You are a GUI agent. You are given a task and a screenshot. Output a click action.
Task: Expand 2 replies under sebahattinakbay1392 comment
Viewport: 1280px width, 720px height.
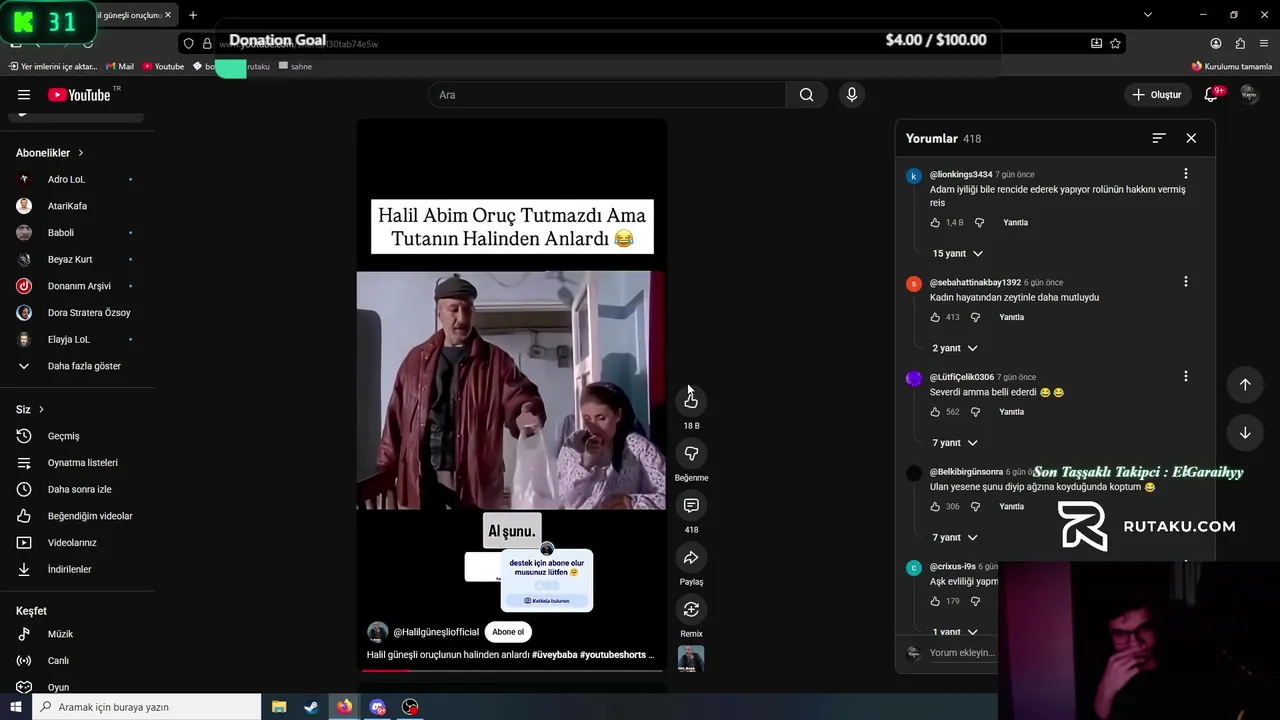955,348
